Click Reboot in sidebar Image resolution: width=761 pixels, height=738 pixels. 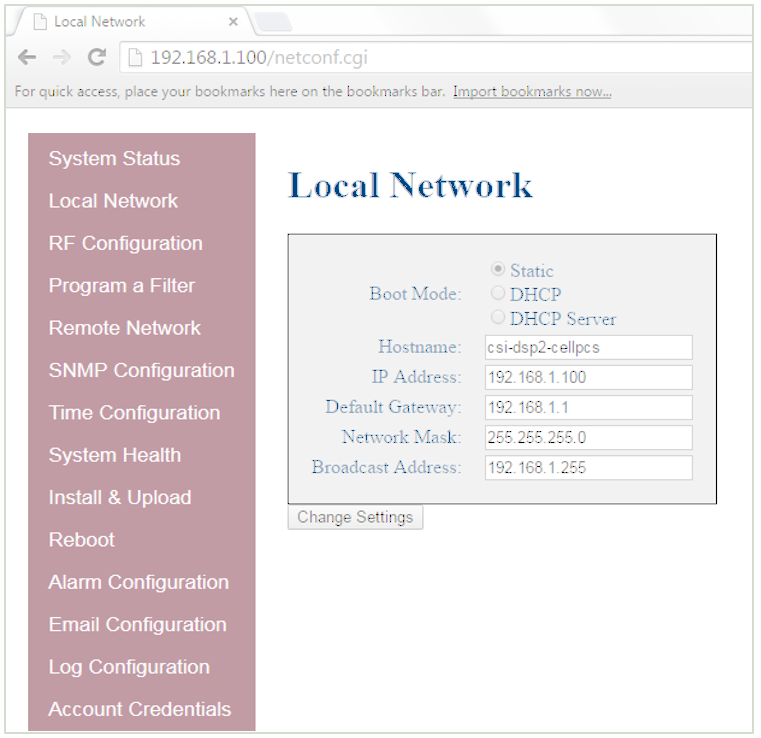tap(82, 540)
